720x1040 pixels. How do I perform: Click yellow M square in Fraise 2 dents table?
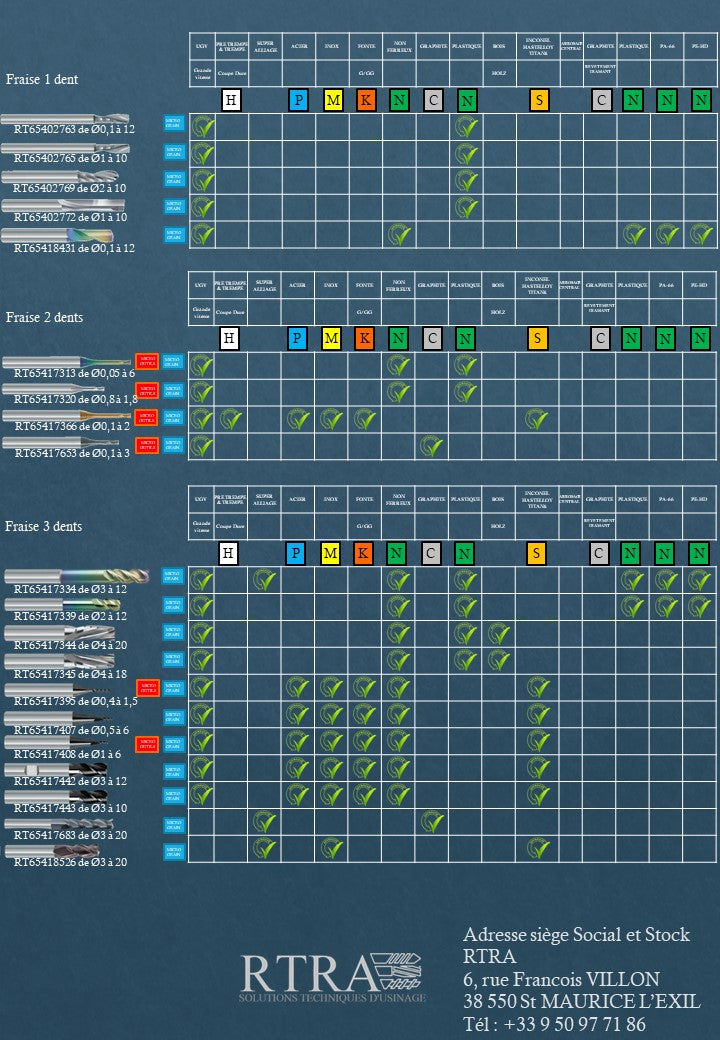click(331, 338)
